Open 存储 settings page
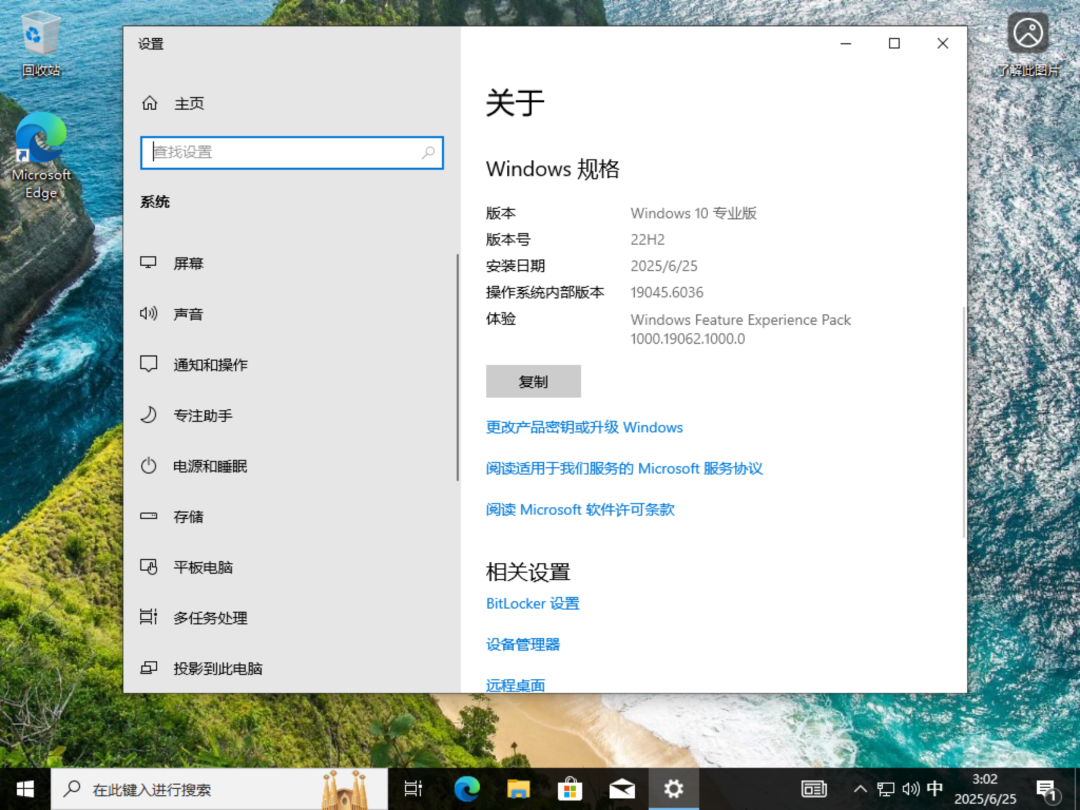The image size is (1080, 810). point(290,517)
